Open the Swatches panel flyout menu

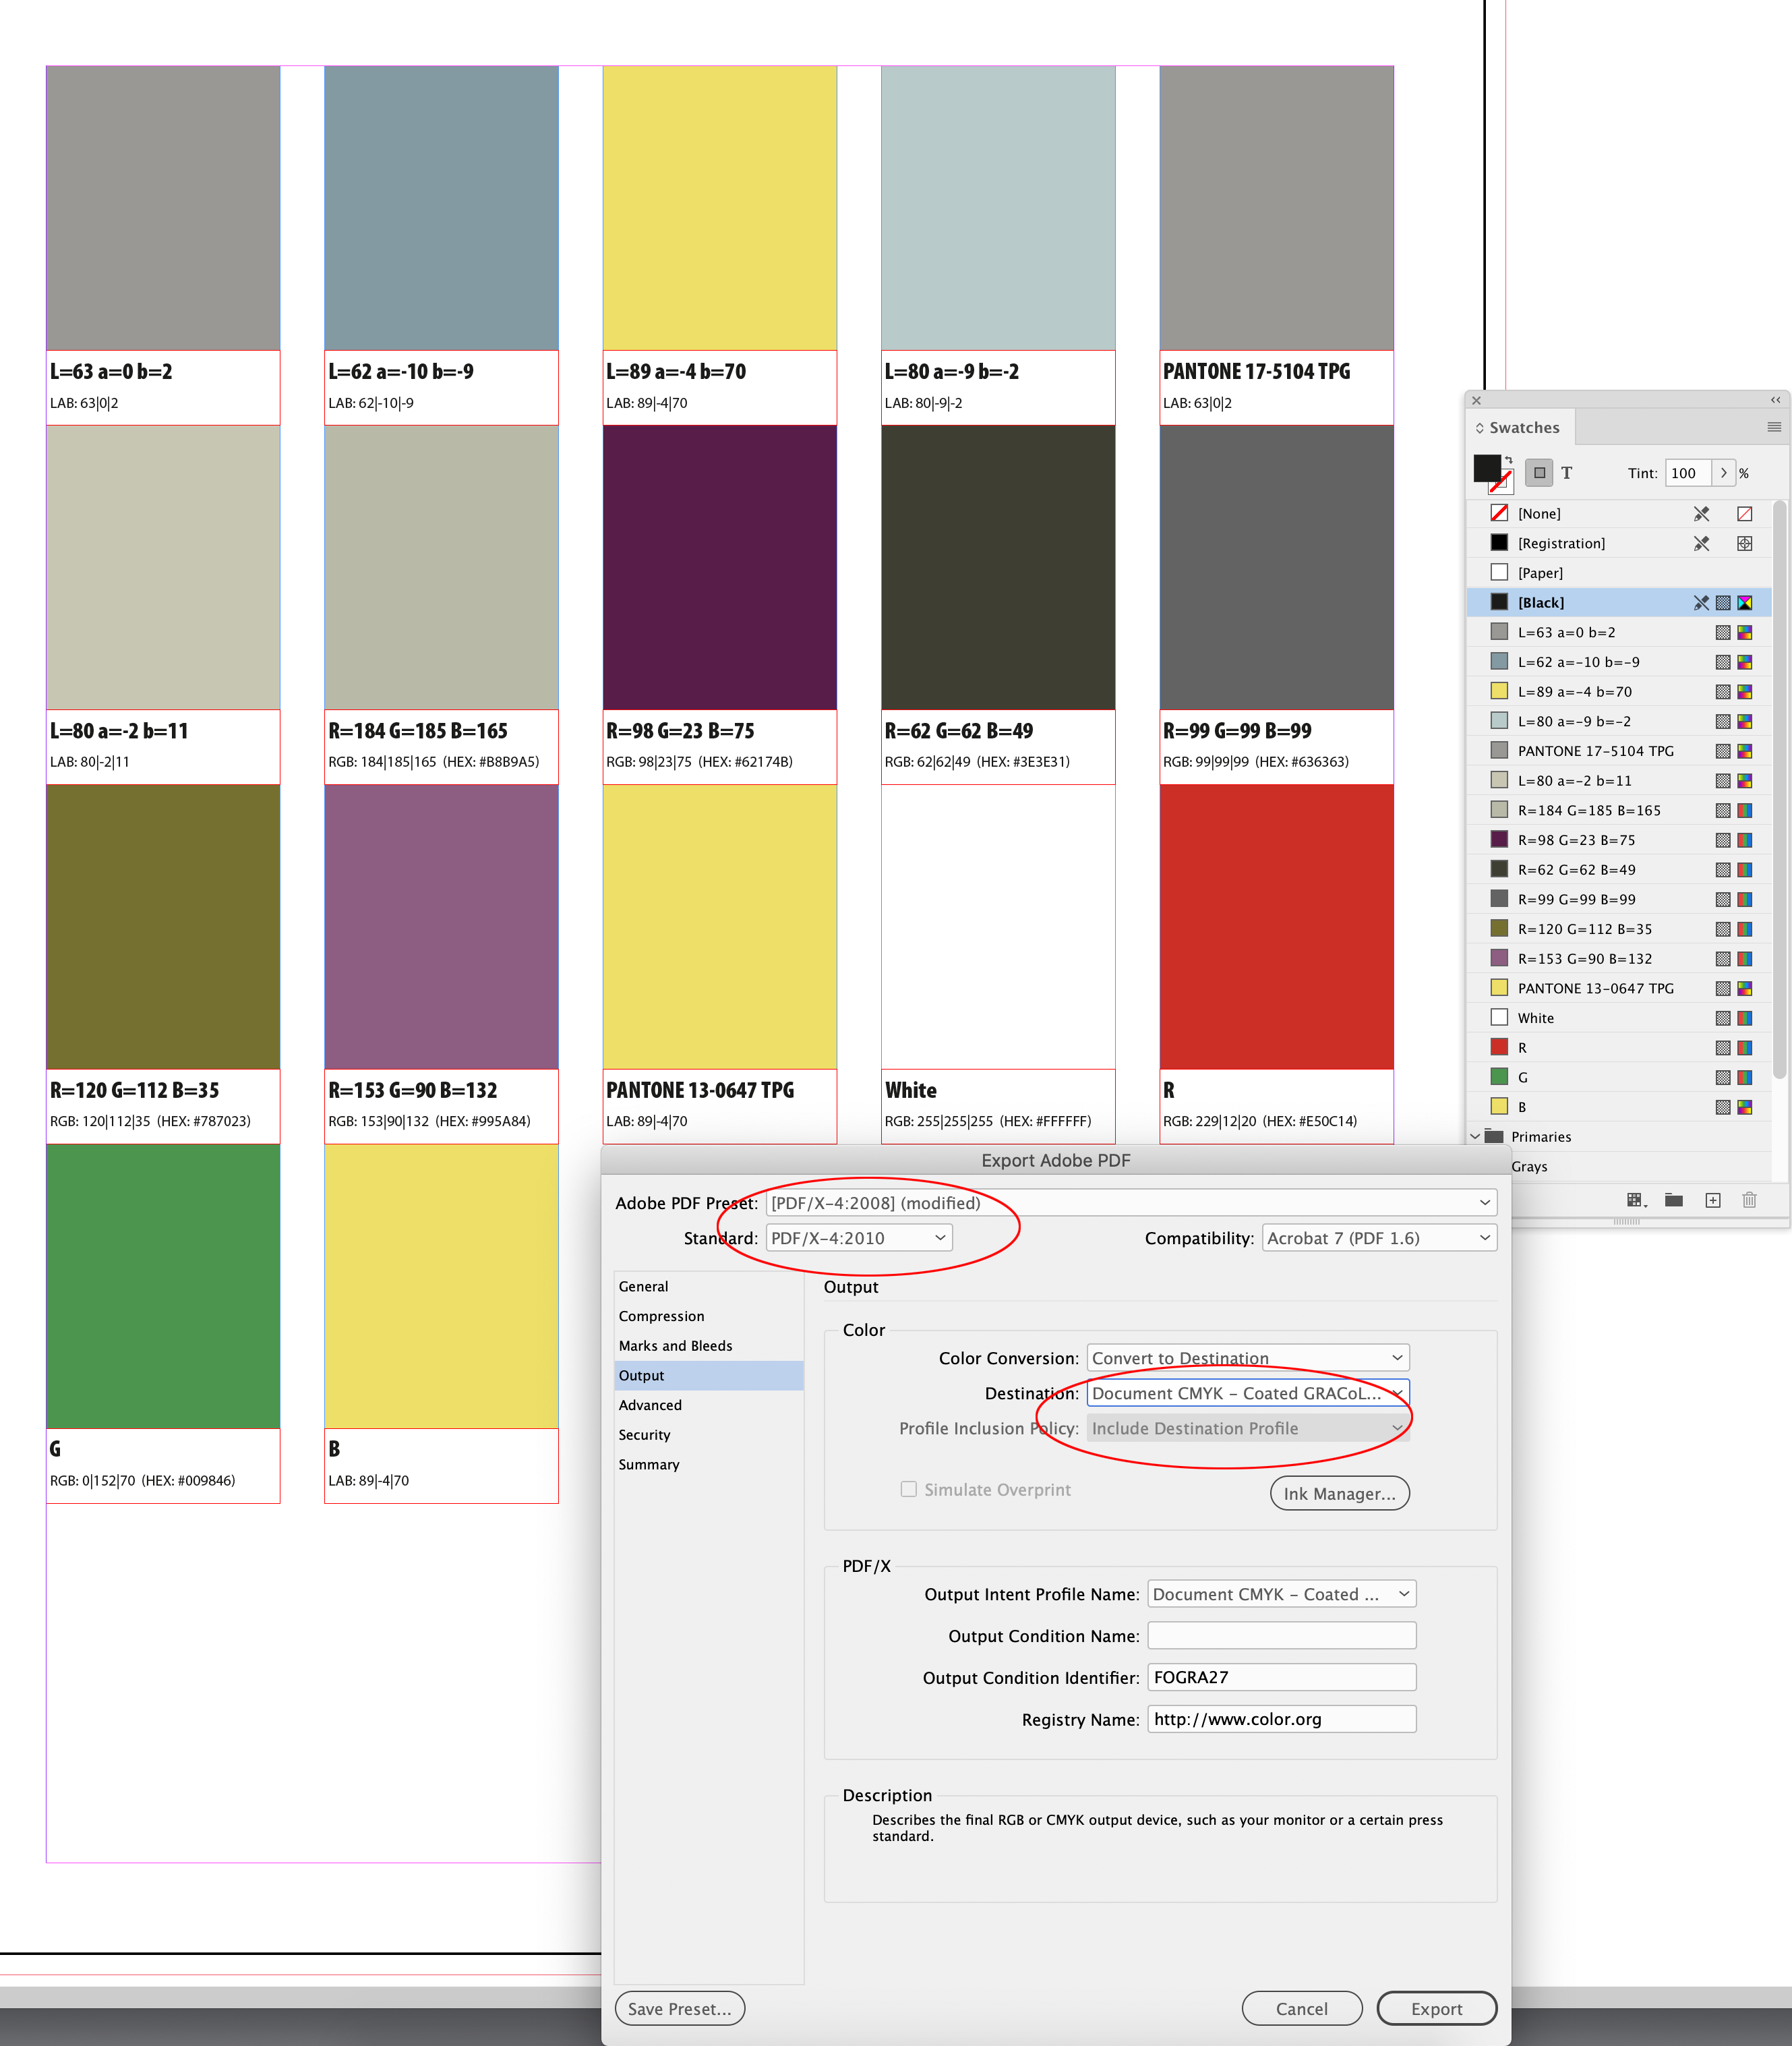pyautogui.click(x=1774, y=427)
